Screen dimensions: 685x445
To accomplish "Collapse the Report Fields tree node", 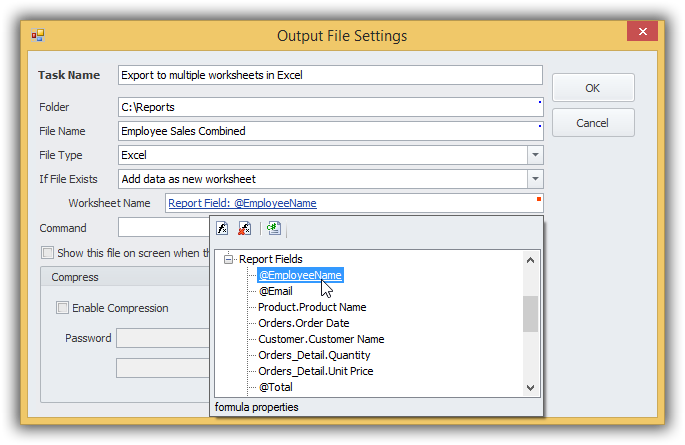I will pyautogui.click(x=229, y=259).
